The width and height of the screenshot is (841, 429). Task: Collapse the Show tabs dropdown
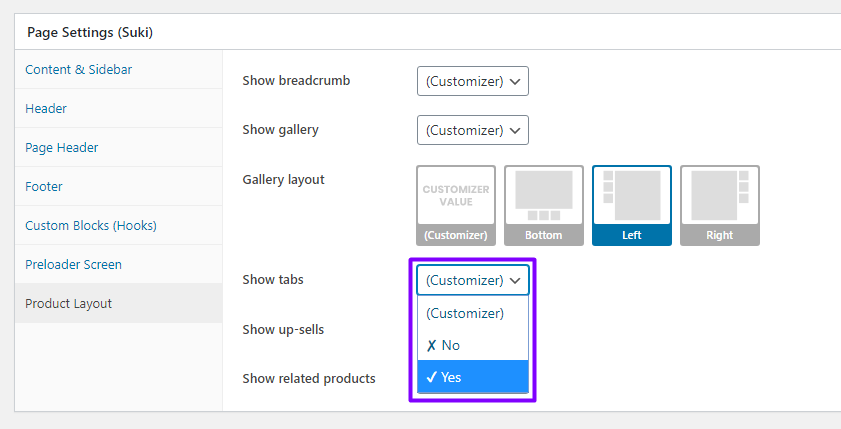[x=473, y=280]
